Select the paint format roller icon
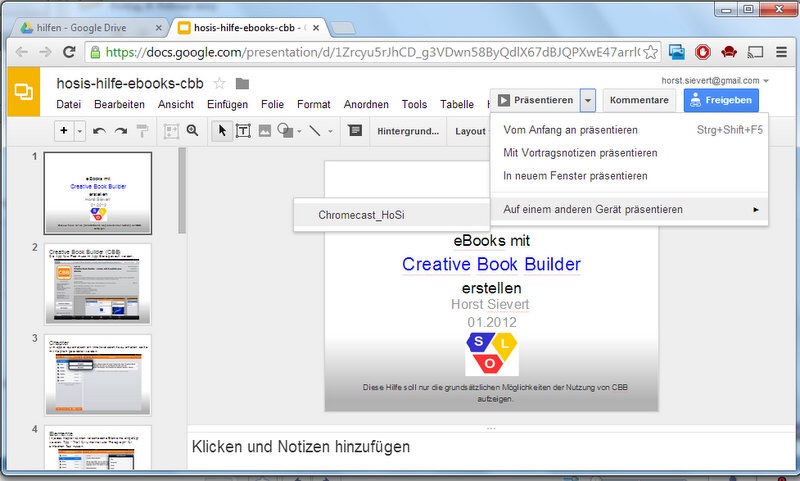 pos(142,131)
